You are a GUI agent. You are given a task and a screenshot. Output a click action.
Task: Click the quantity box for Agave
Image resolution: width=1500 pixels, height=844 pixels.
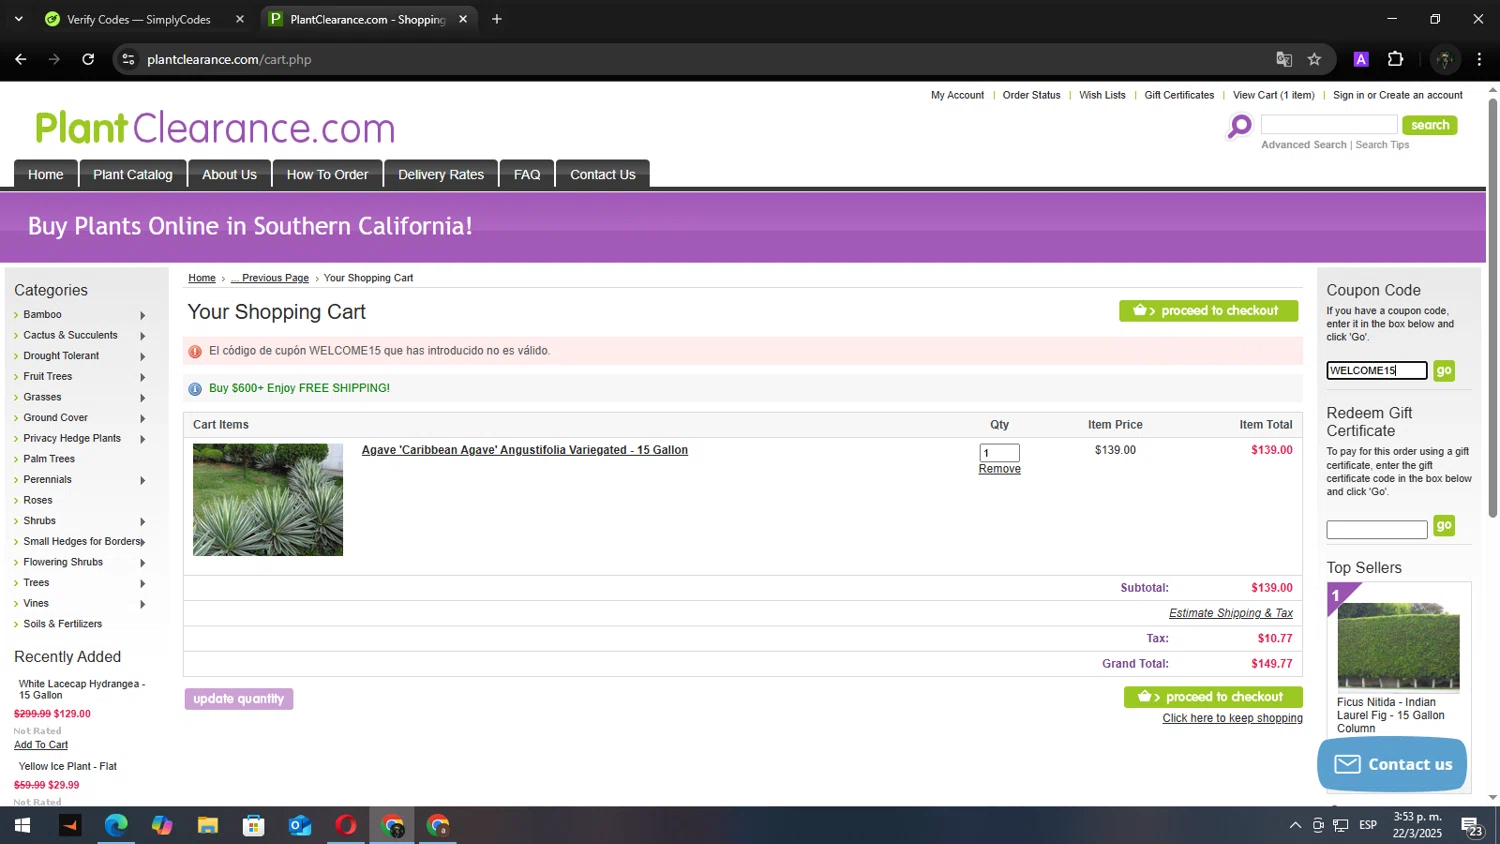tap(999, 453)
